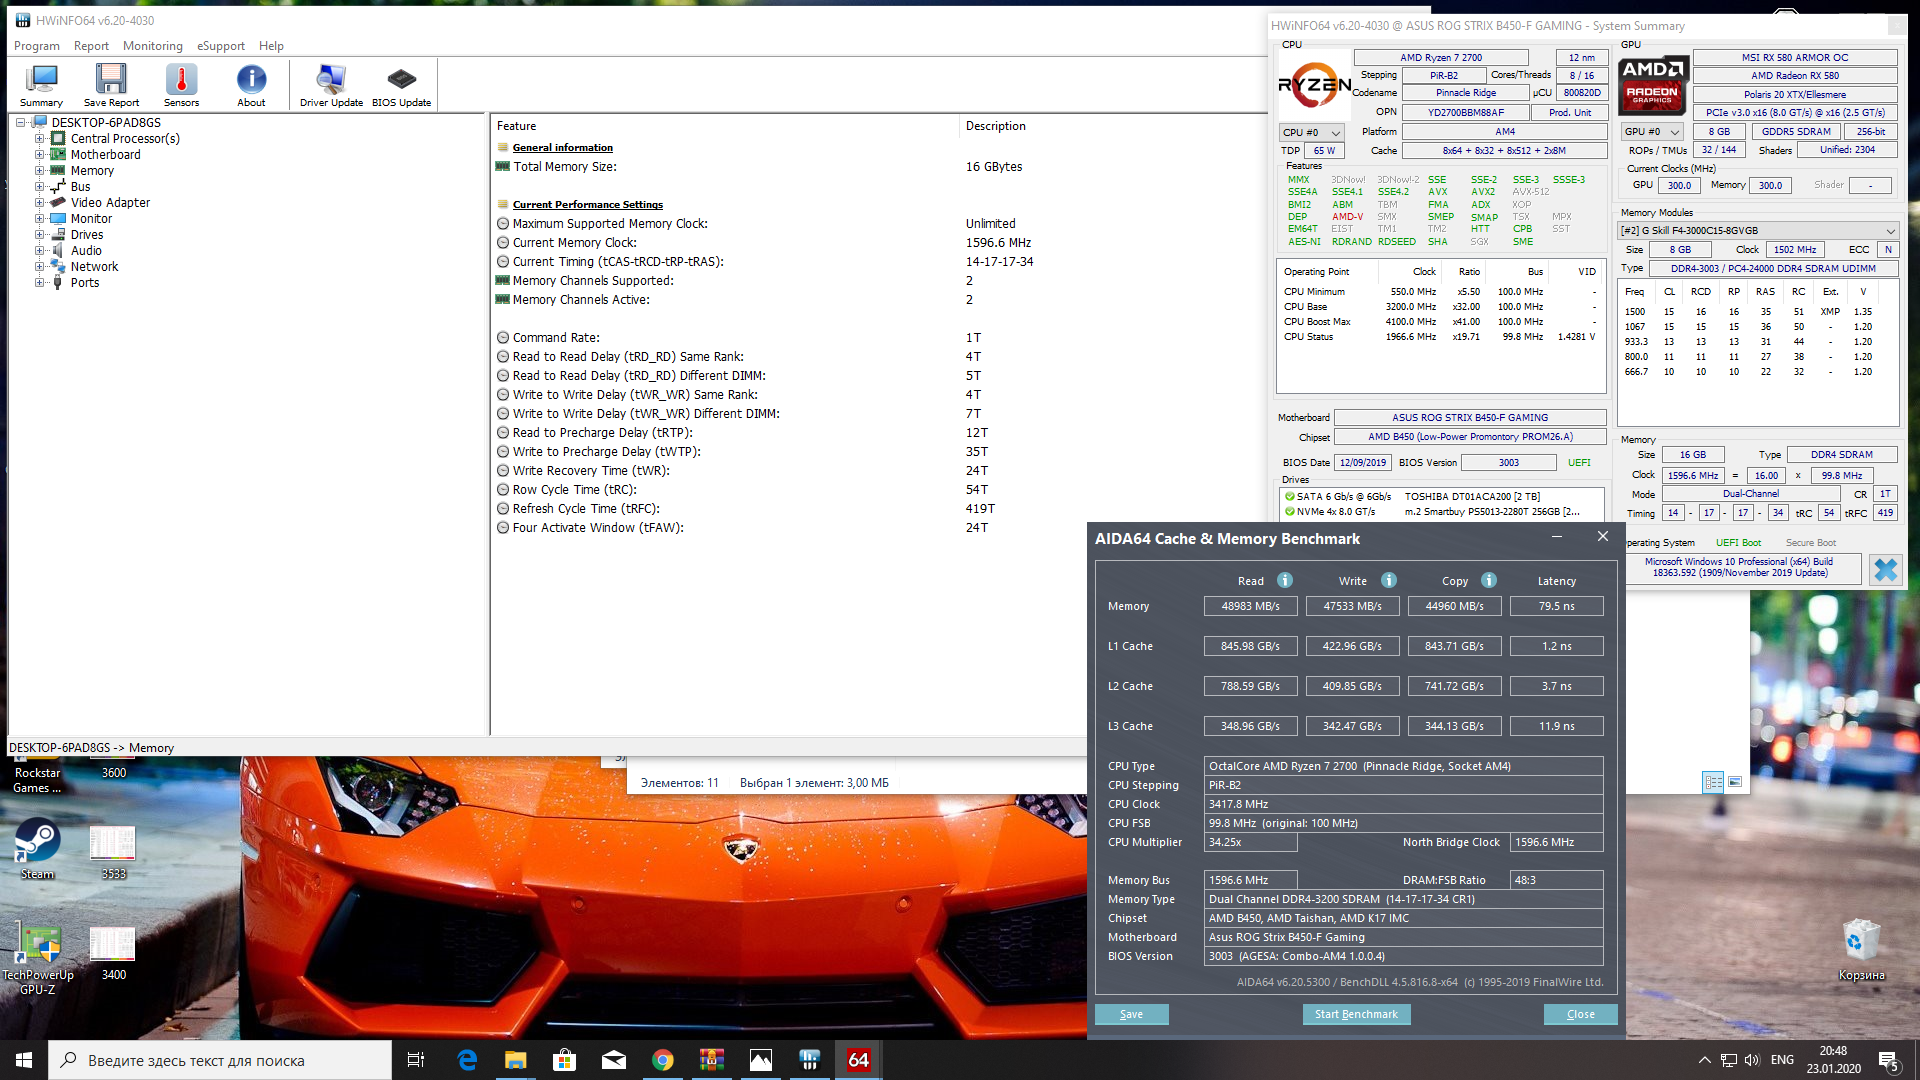The image size is (1920, 1080).
Task: Open the CPU #0 selector dropdown
Action: (x=1311, y=132)
